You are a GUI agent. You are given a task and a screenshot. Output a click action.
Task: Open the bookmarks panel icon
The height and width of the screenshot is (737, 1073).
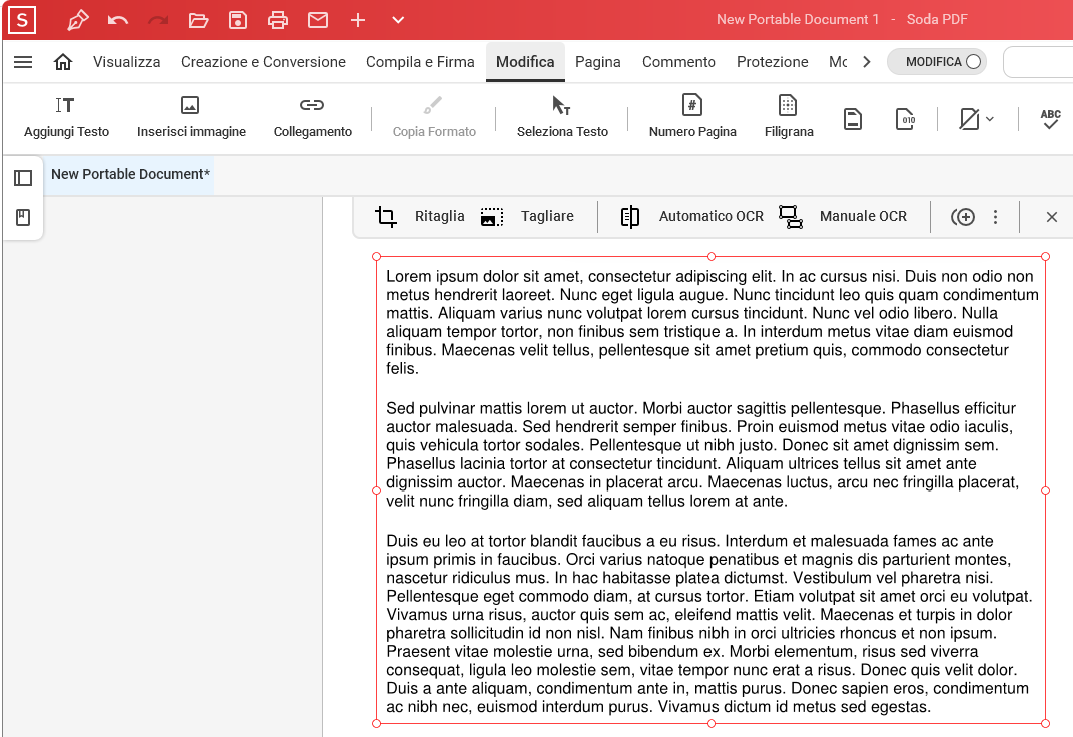point(23,218)
